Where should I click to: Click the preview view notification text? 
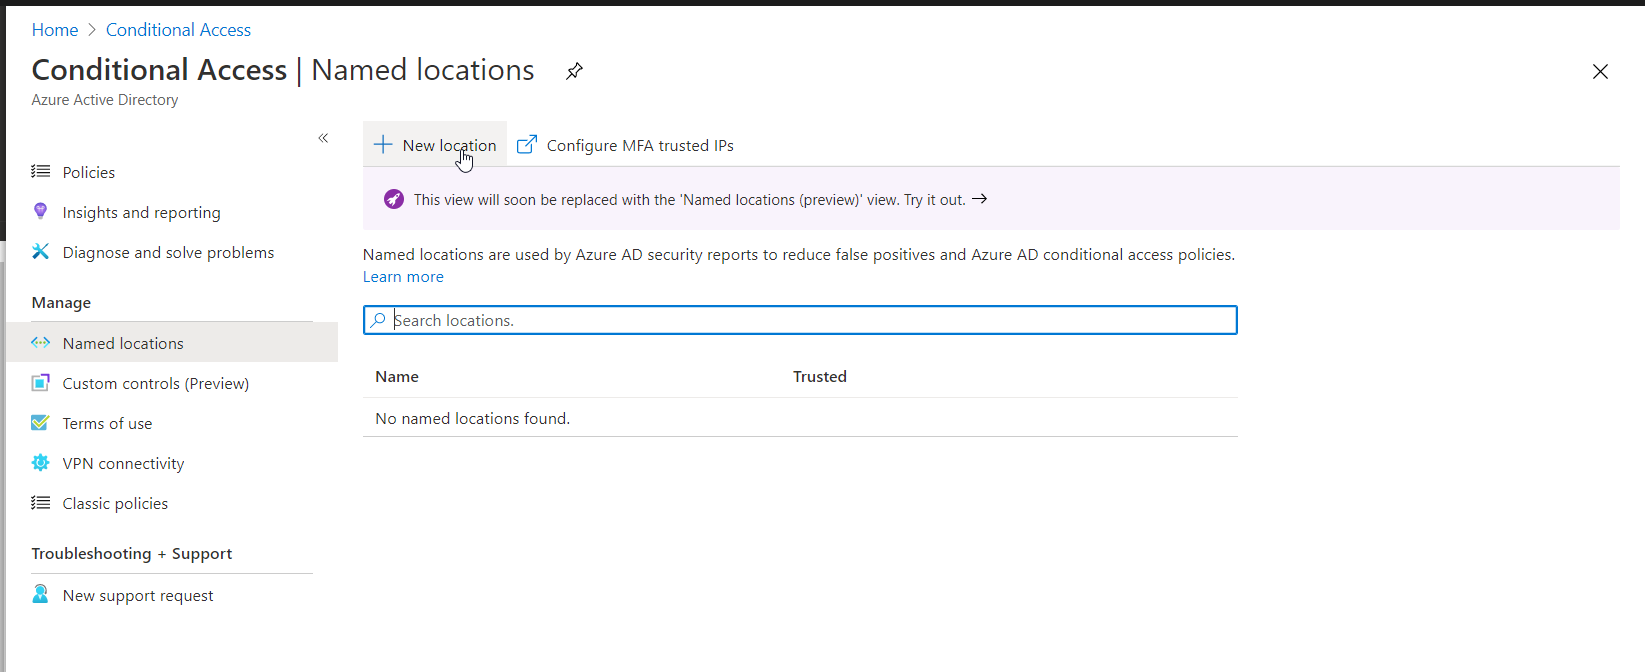[x=690, y=200]
